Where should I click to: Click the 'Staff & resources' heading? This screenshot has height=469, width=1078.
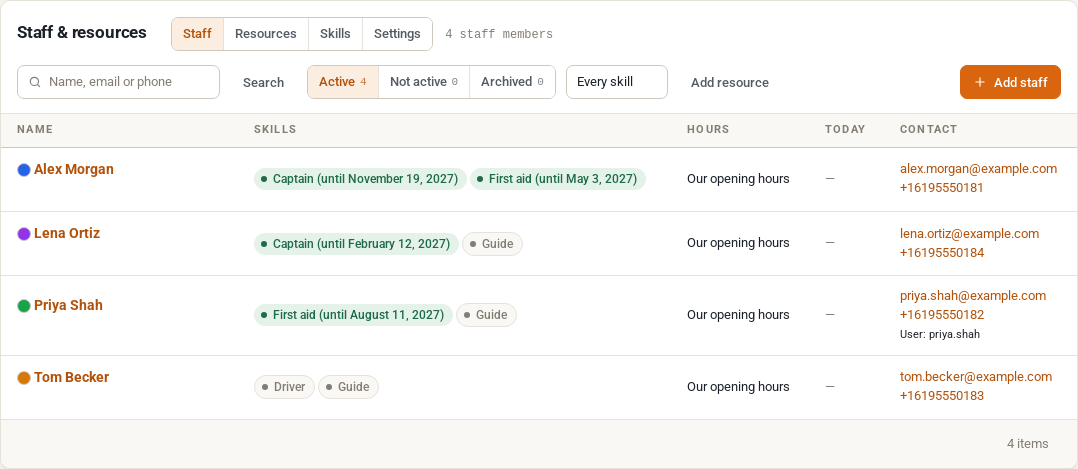82,32
